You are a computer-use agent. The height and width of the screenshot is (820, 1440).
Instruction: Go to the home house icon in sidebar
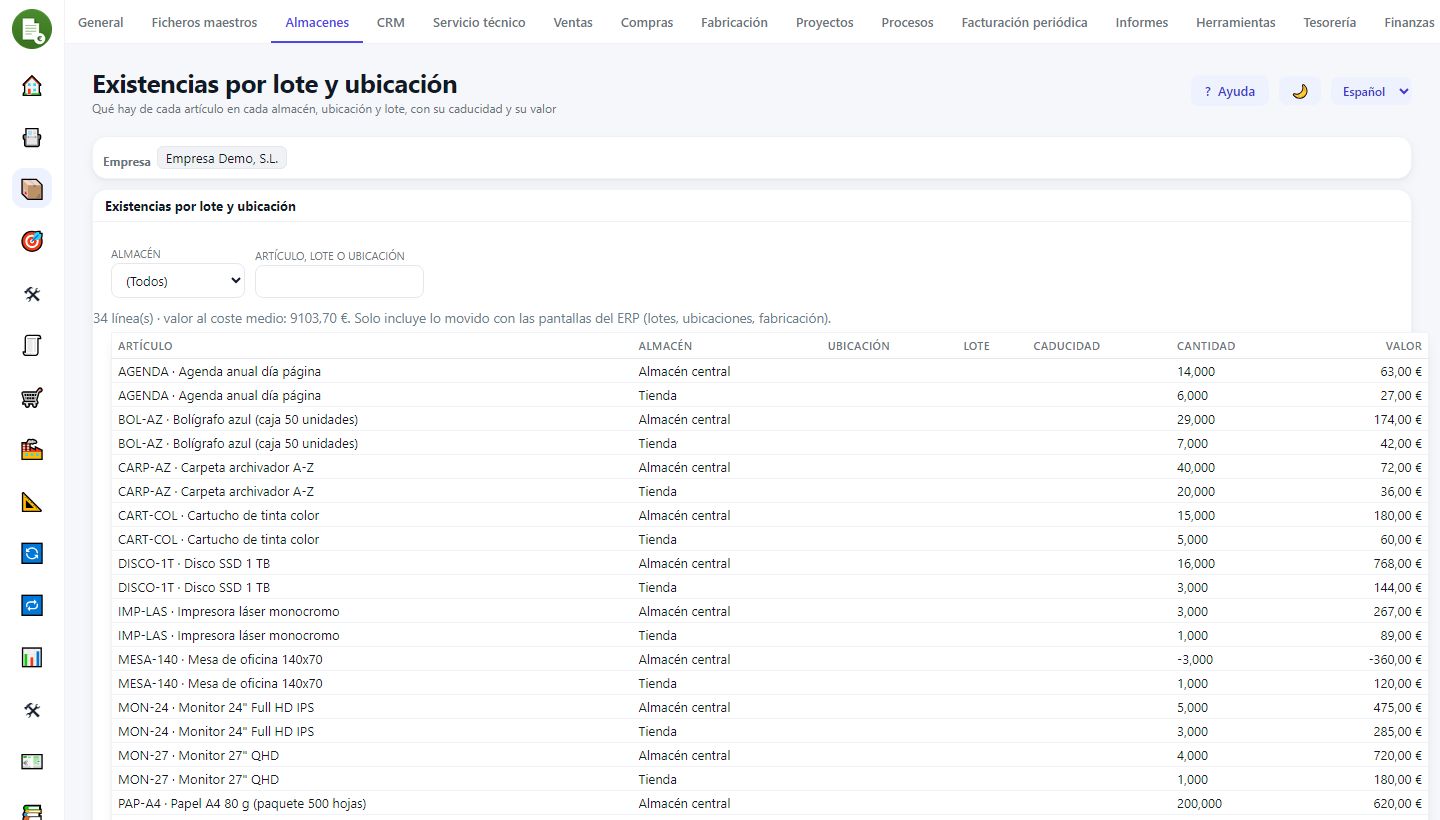[x=32, y=85]
